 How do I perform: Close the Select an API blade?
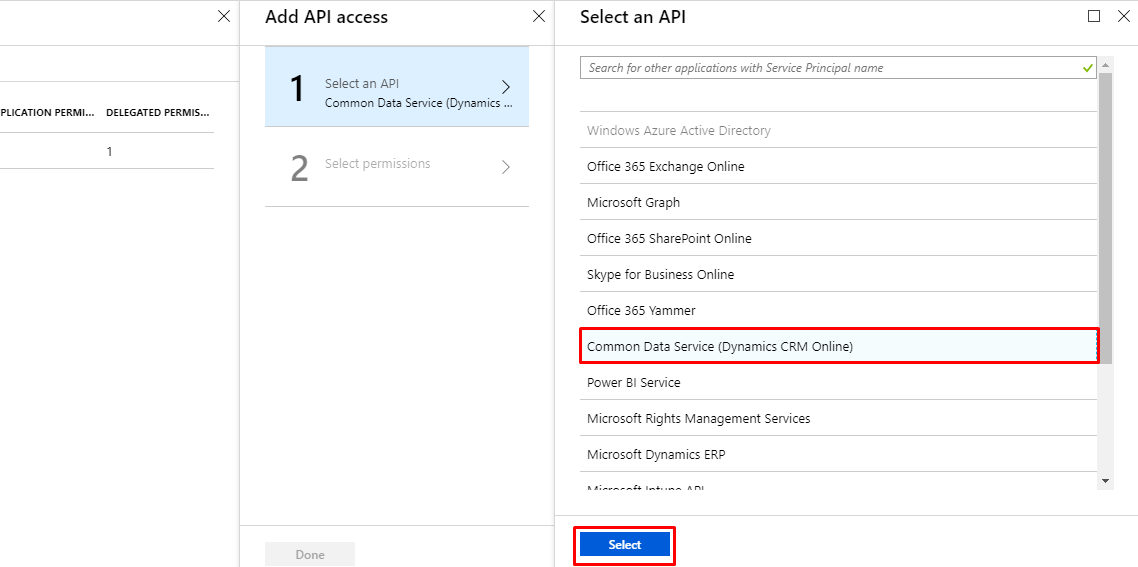pyautogui.click(x=1123, y=17)
